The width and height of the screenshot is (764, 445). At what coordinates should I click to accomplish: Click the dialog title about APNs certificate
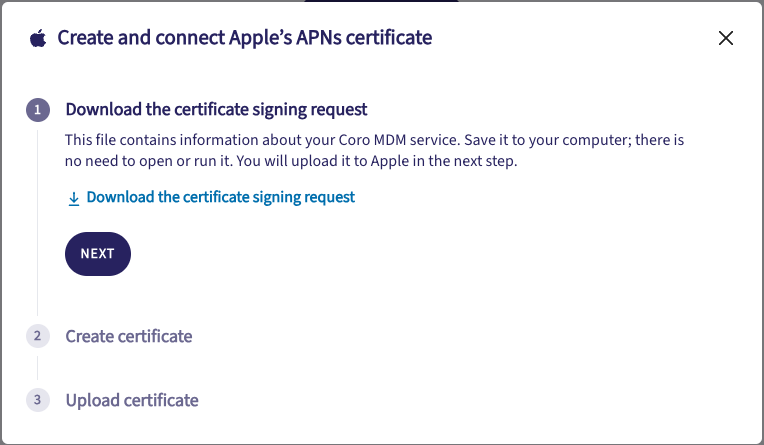245,38
